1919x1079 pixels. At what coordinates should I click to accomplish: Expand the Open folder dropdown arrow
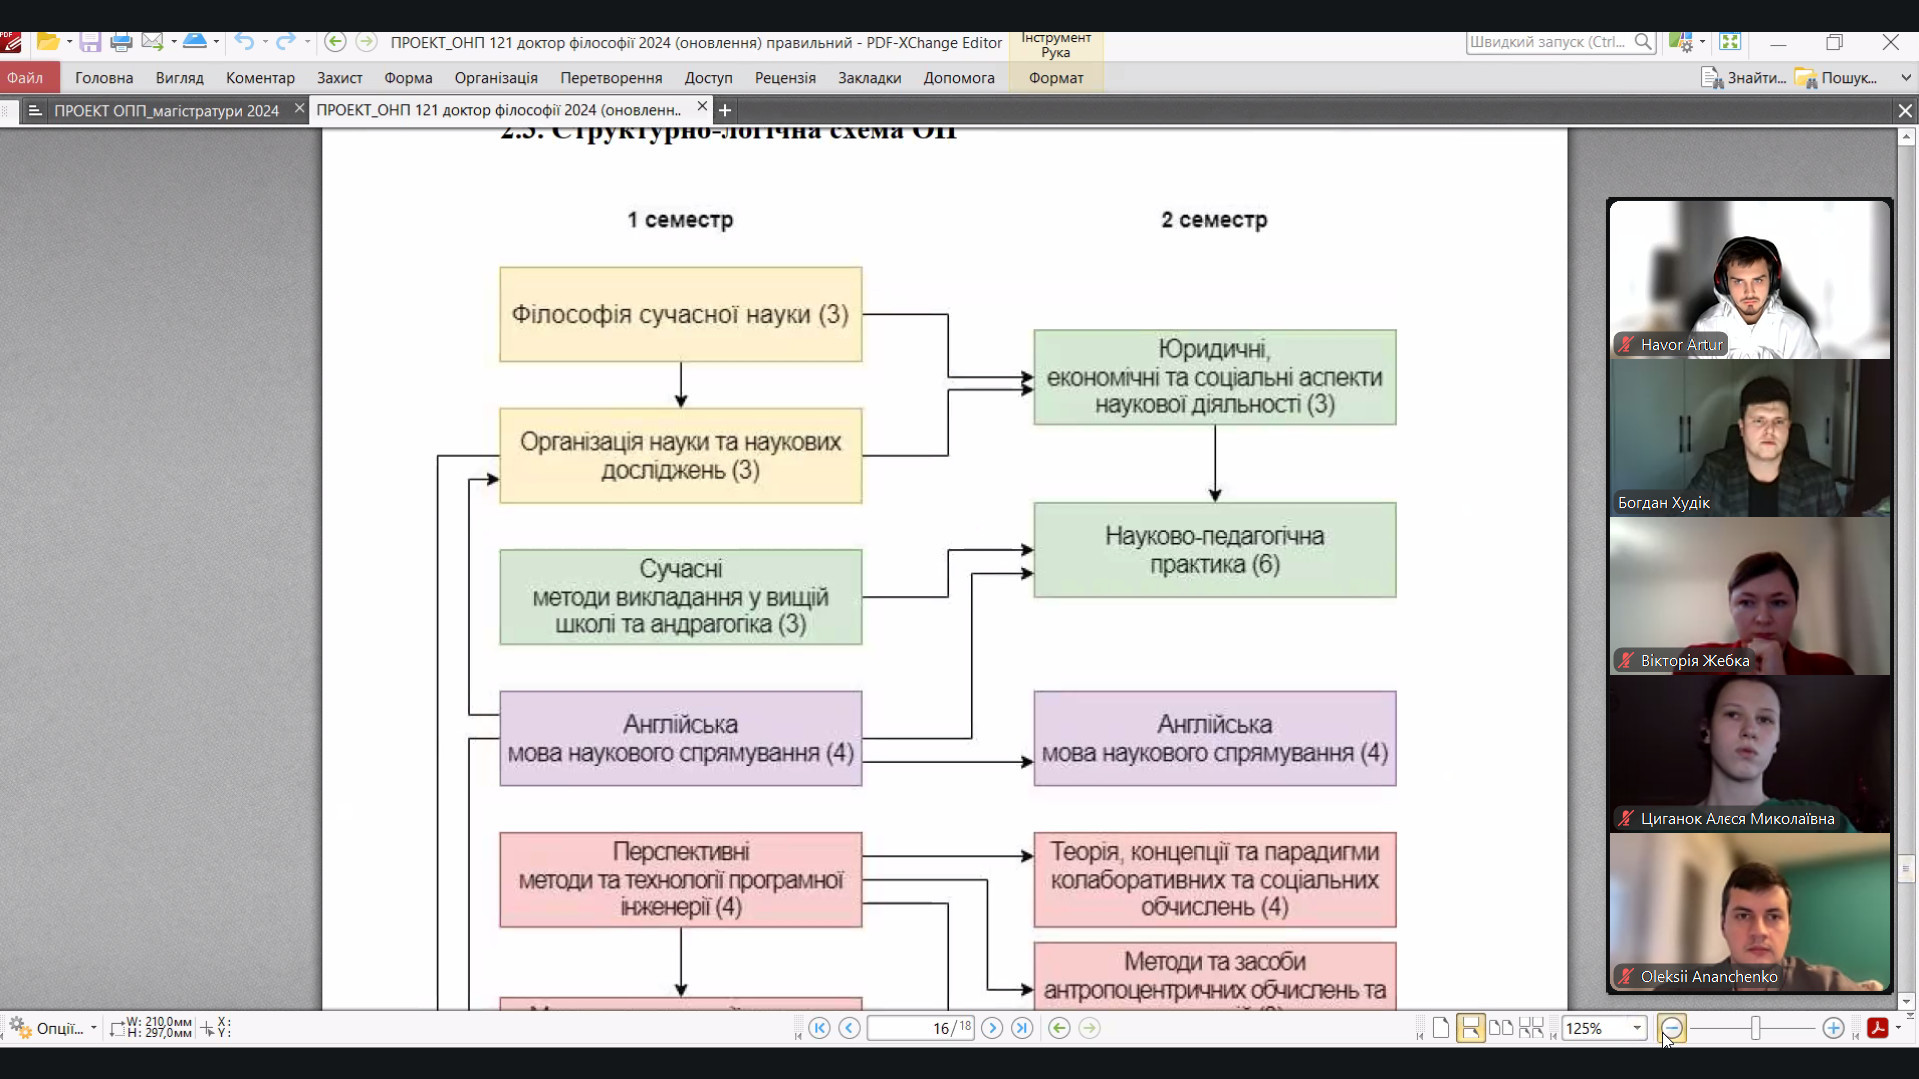69,42
